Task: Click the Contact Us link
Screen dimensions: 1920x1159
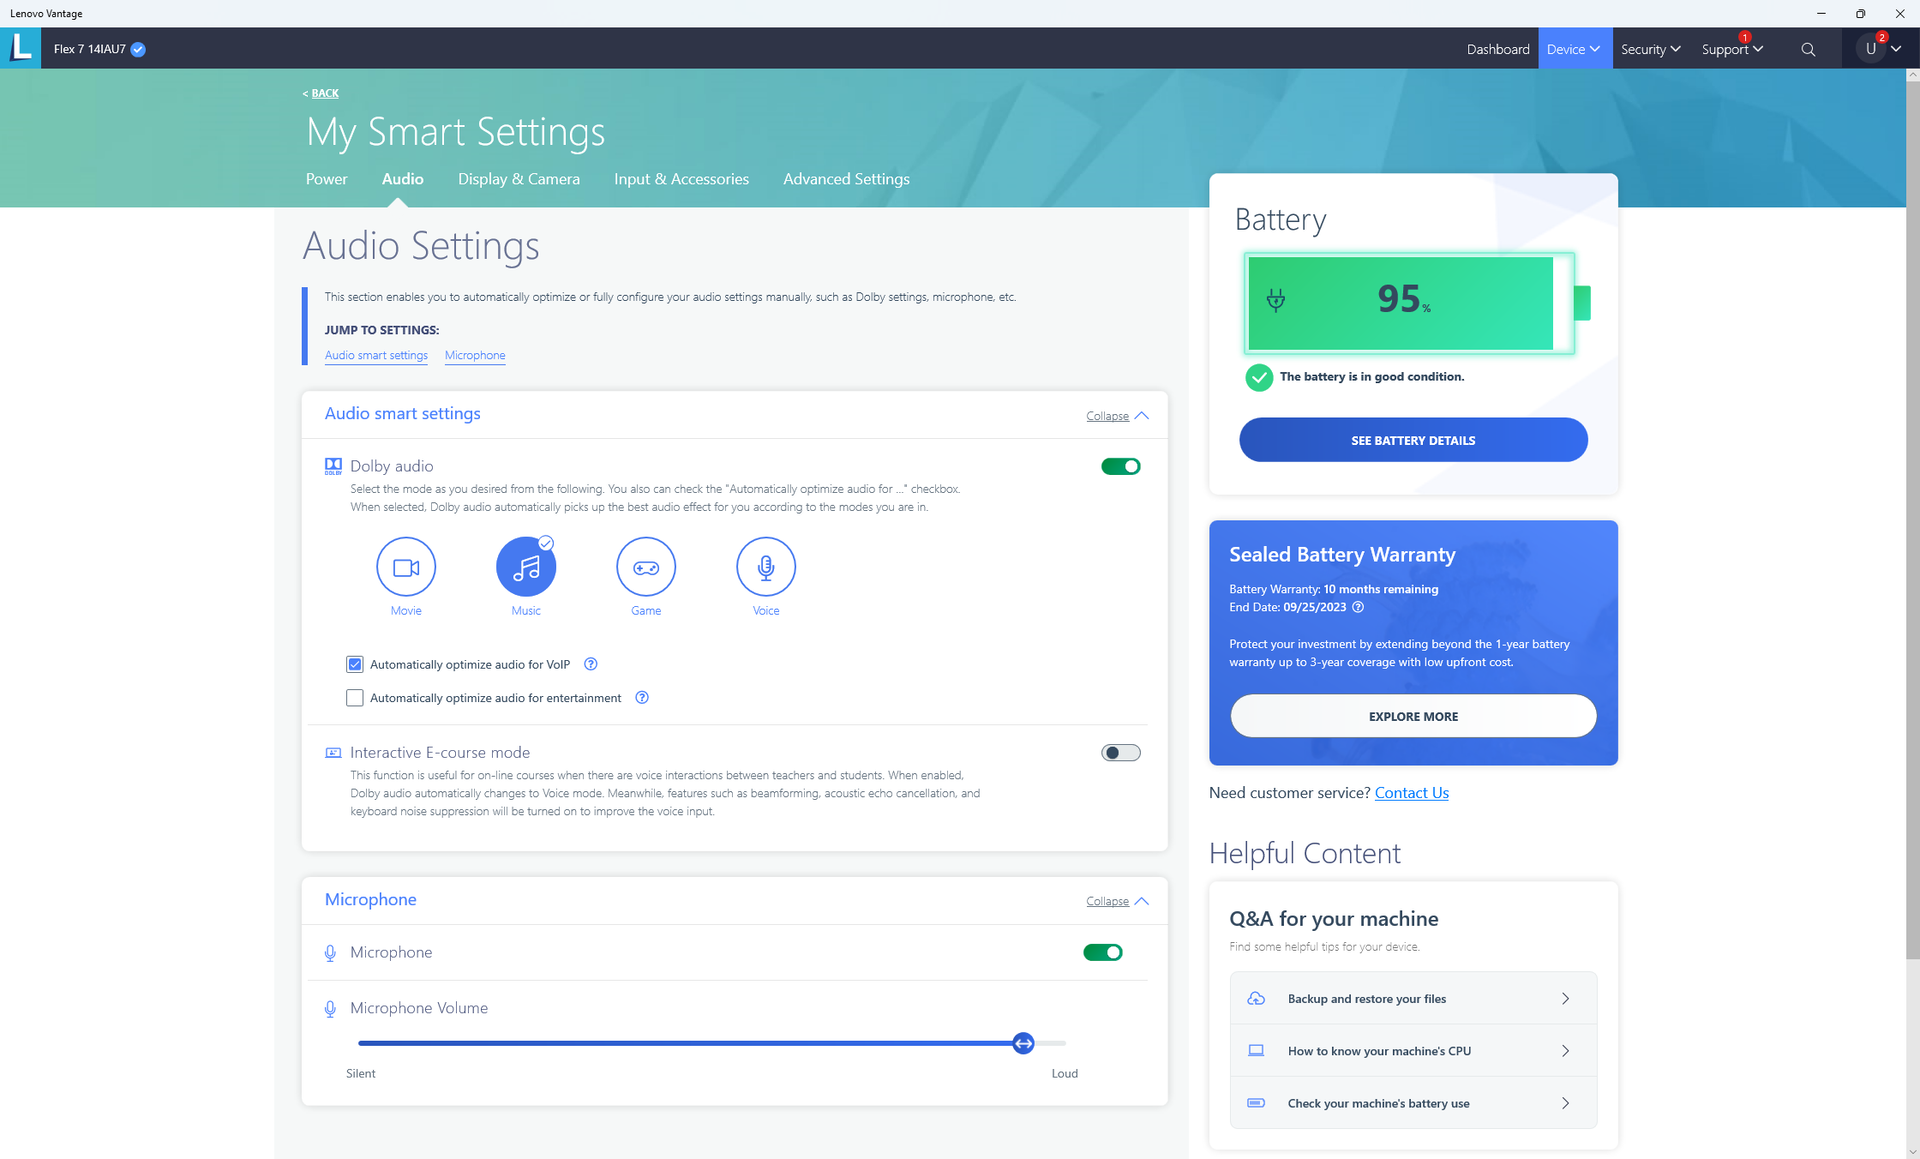Action: (x=1411, y=793)
